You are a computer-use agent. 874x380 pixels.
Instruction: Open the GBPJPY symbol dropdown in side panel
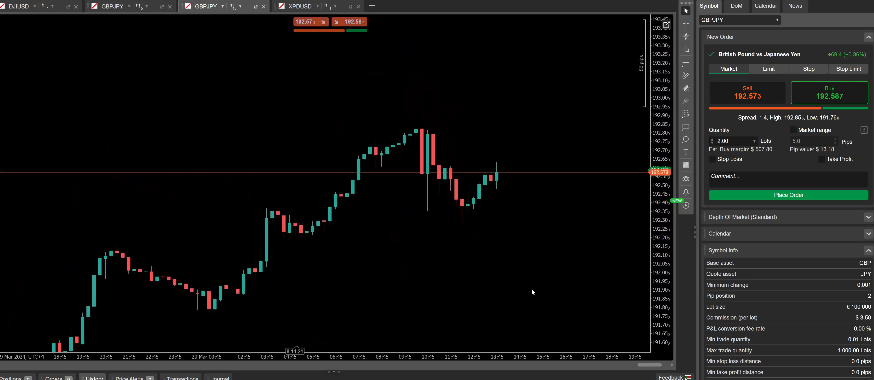740,20
